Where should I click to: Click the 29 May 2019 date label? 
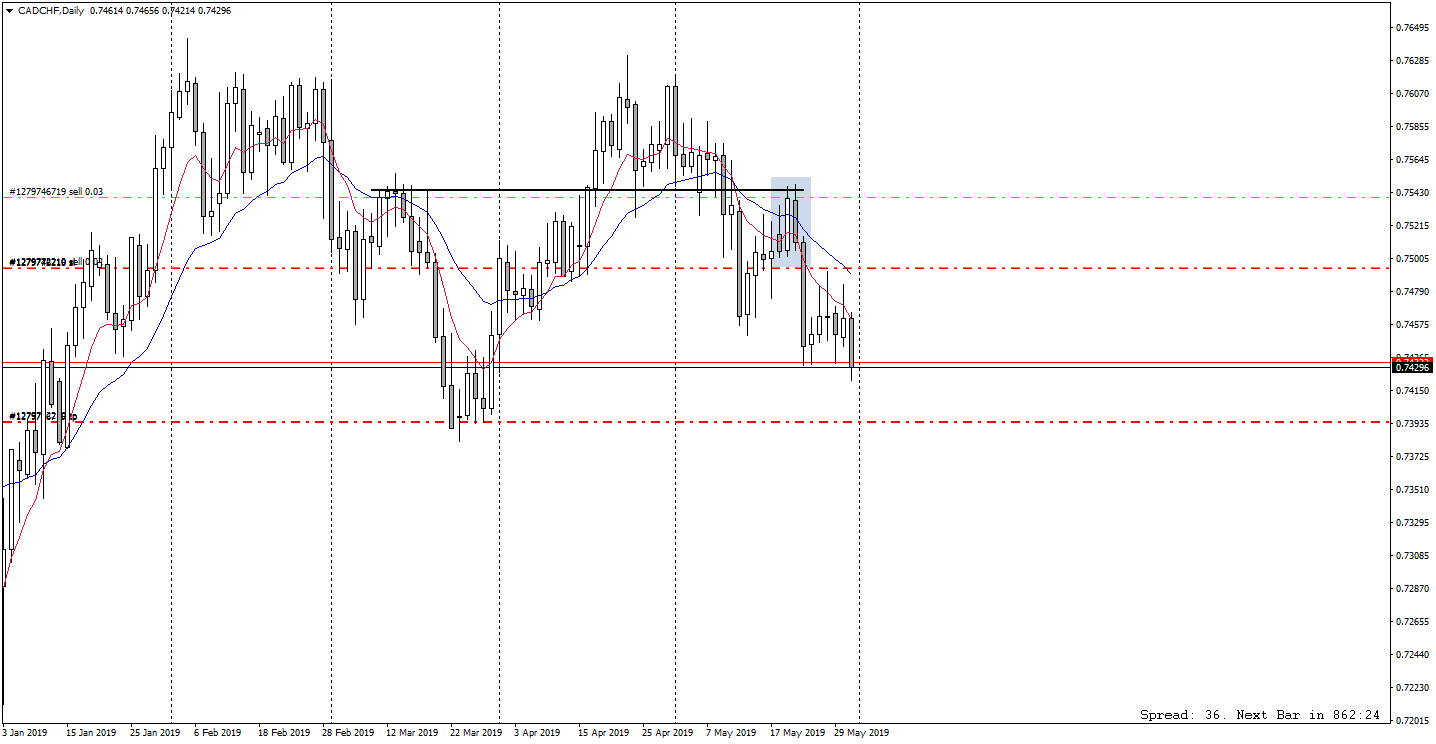pyautogui.click(x=861, y=733)
